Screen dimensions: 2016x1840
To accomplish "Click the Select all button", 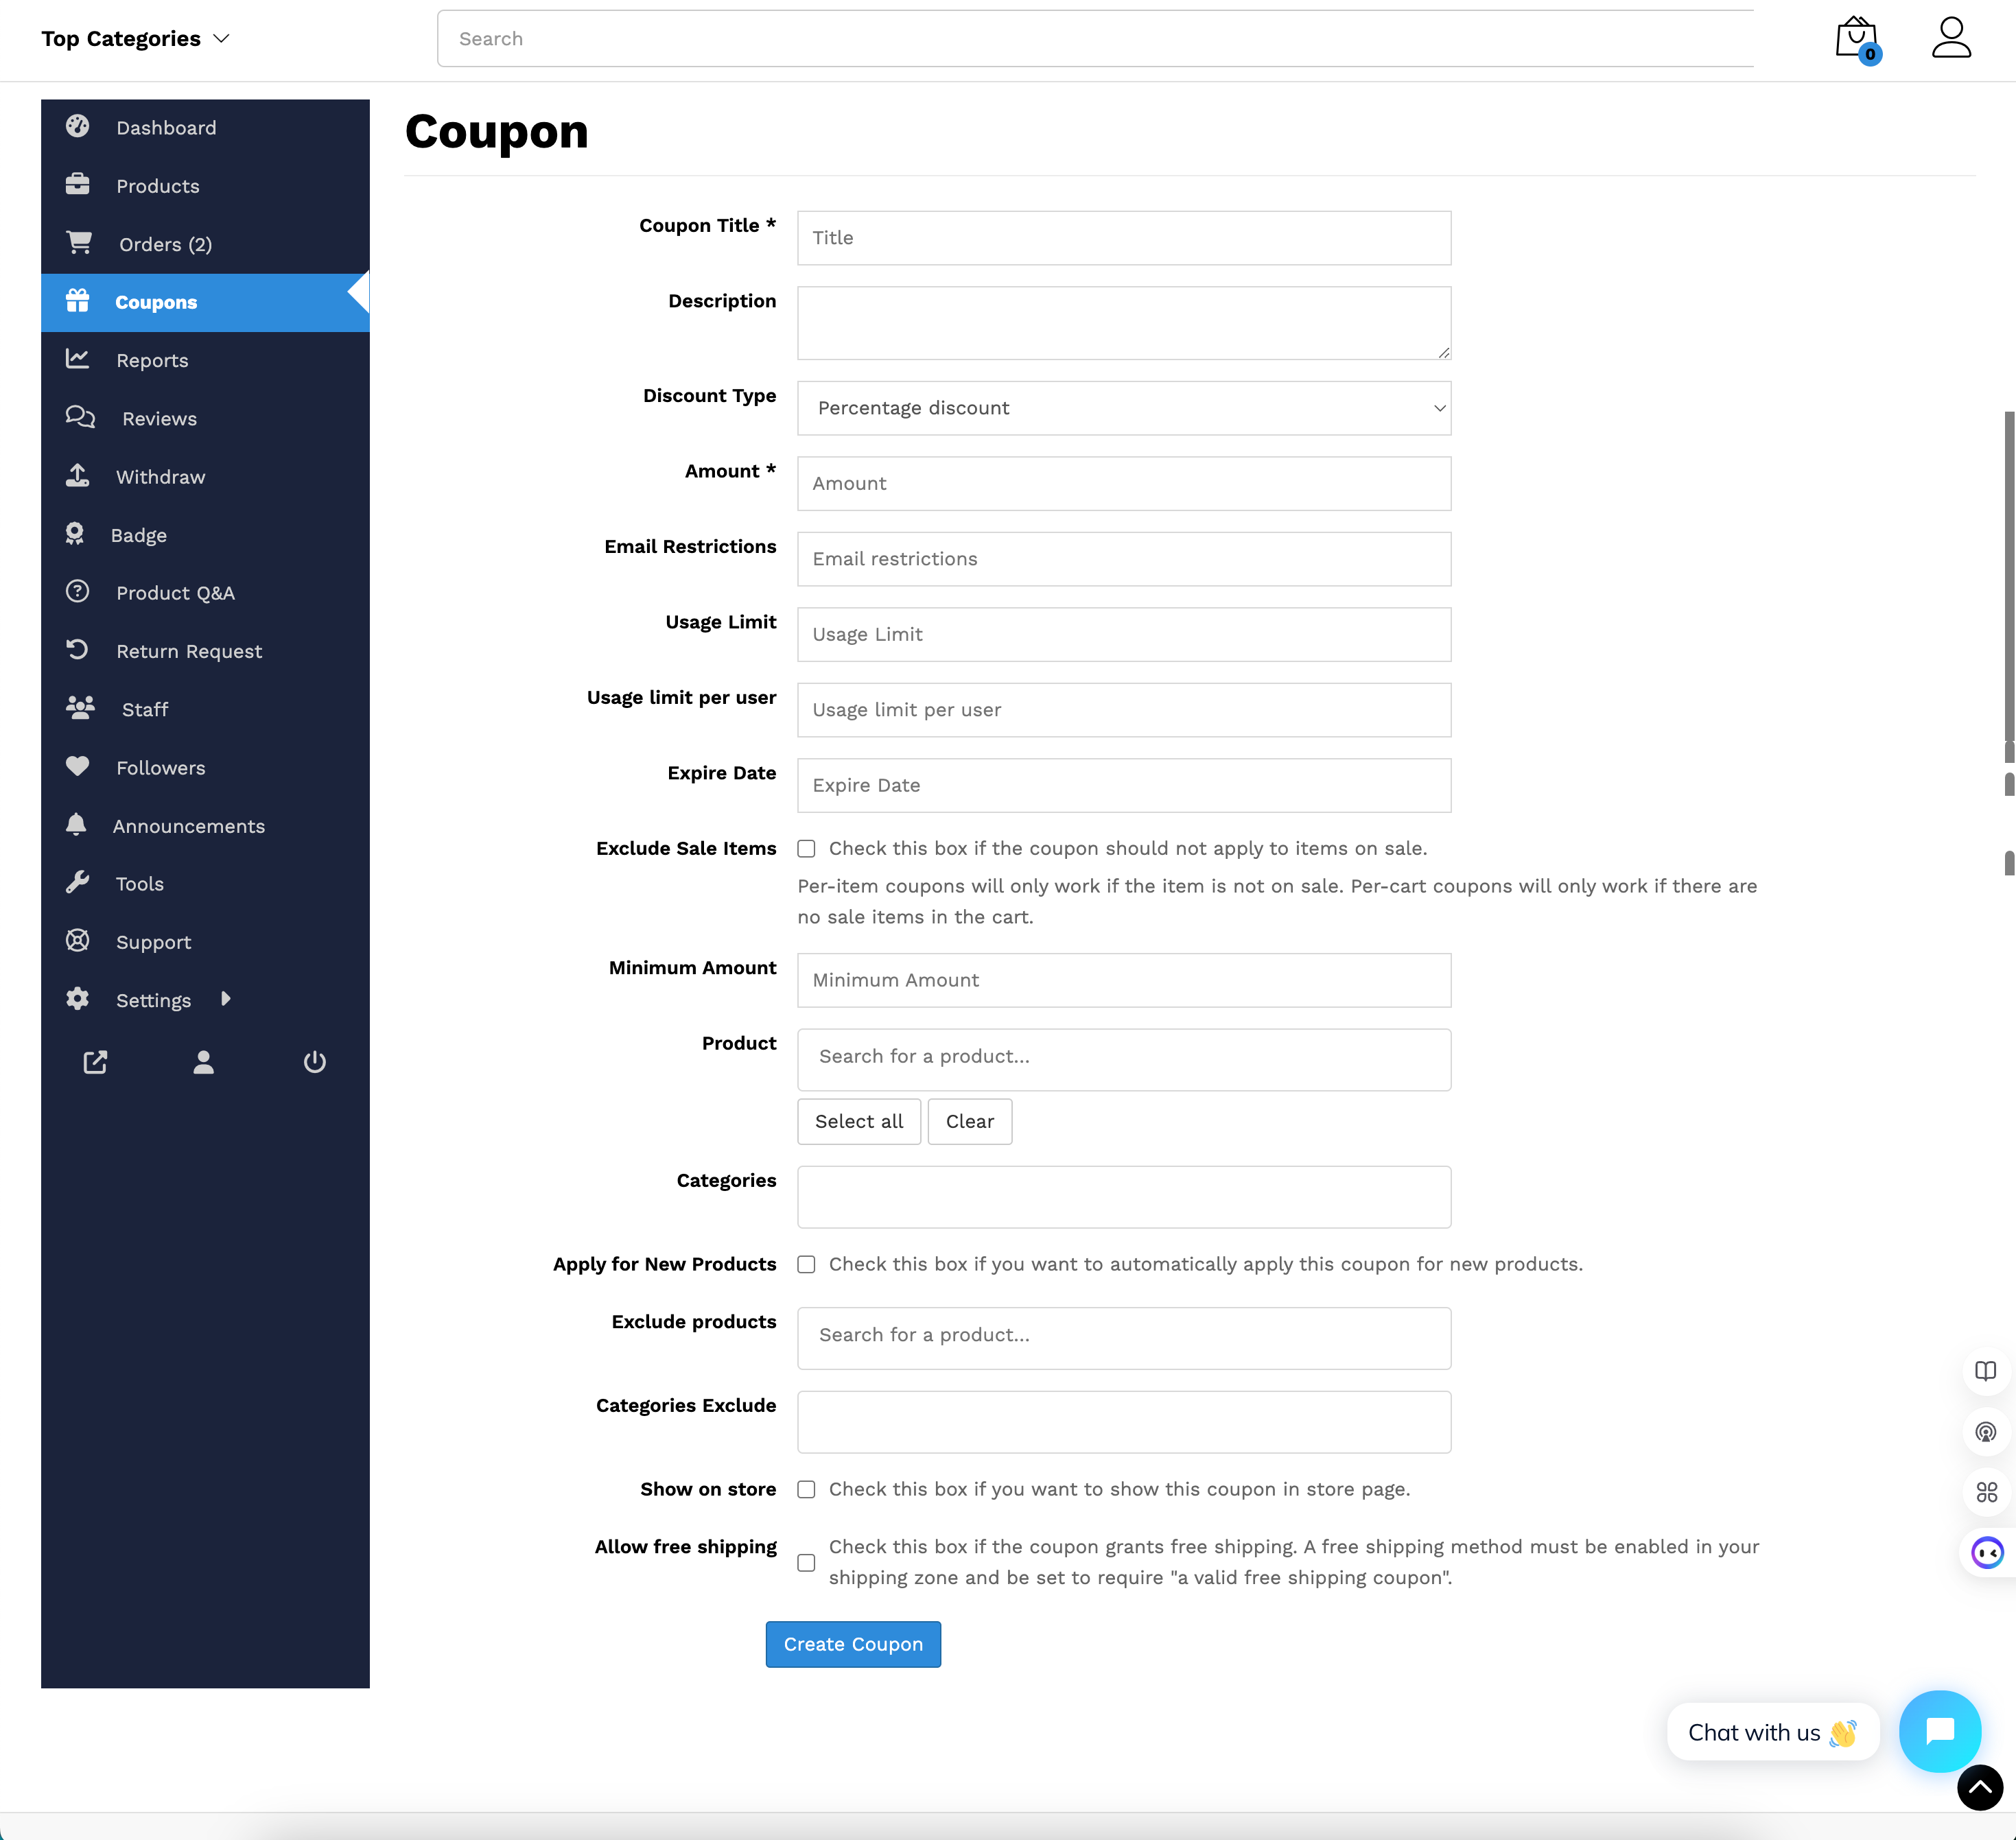I will point(859,1121).
